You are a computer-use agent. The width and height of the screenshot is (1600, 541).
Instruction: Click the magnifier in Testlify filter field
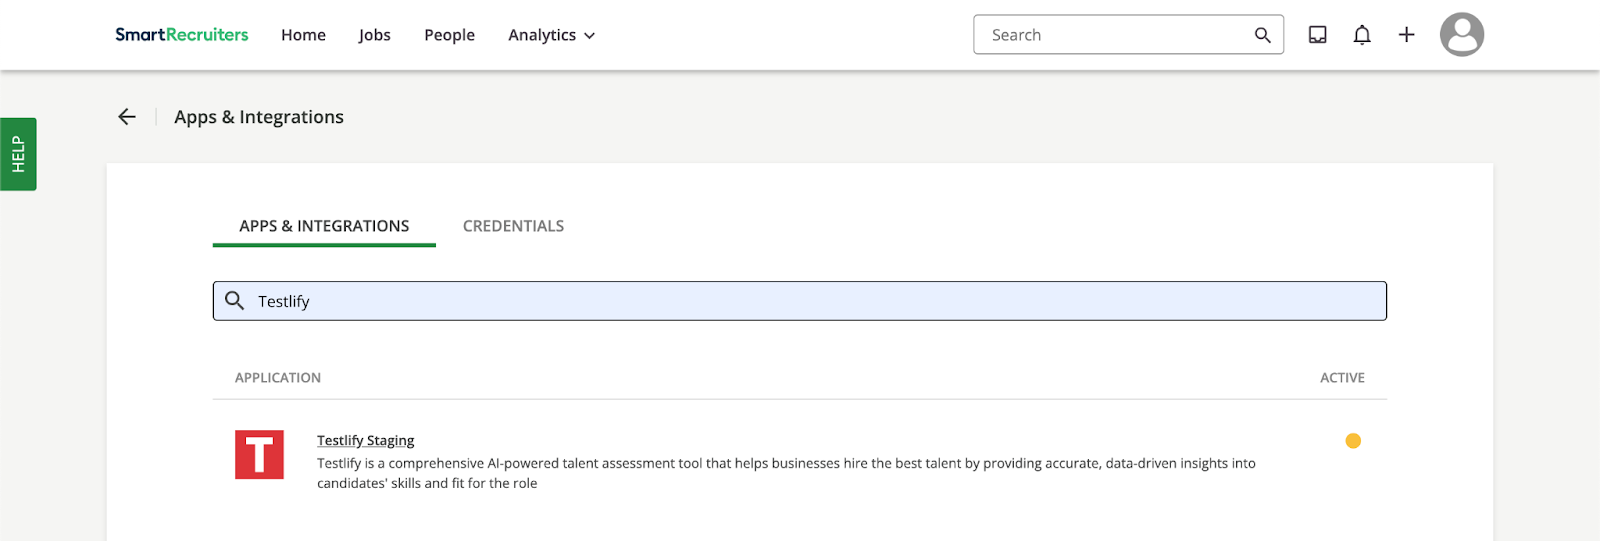234,300
